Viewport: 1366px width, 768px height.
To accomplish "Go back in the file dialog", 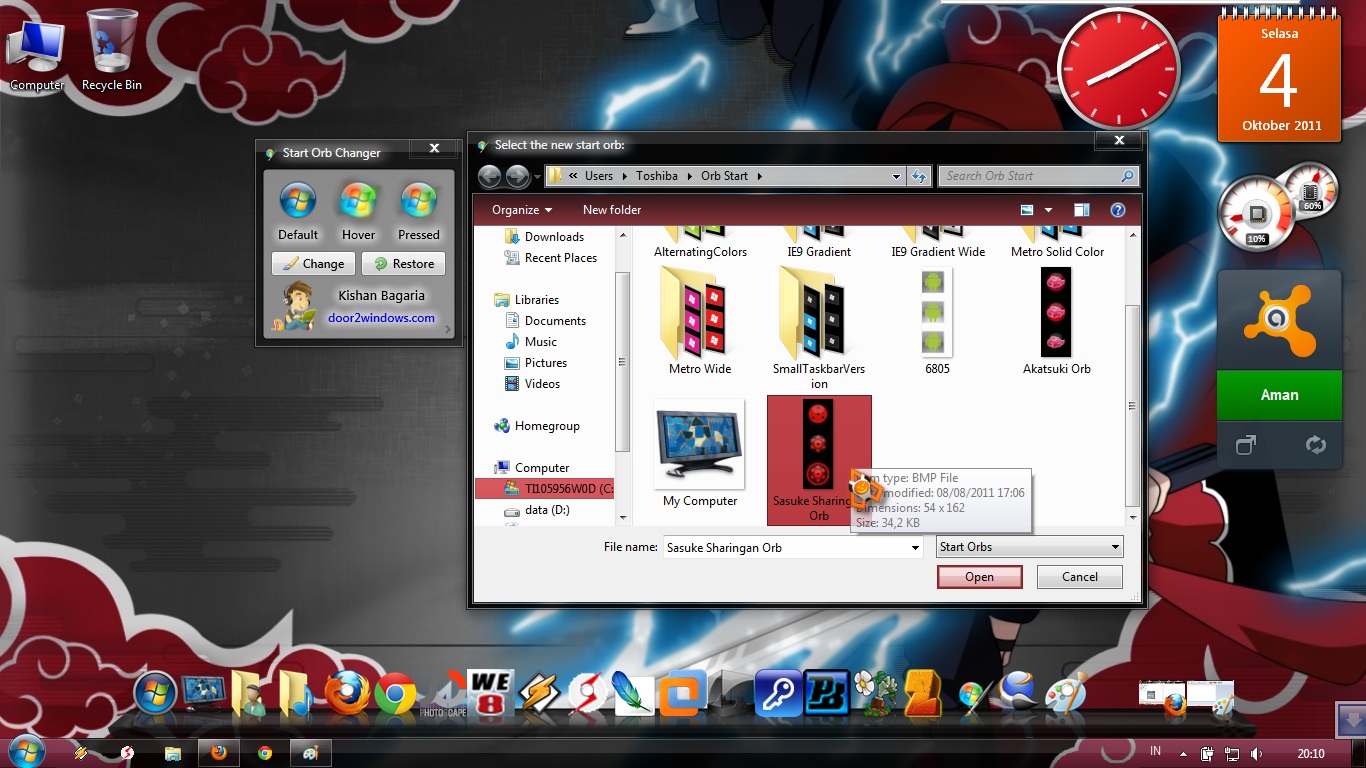I will (x=489, y=177).
